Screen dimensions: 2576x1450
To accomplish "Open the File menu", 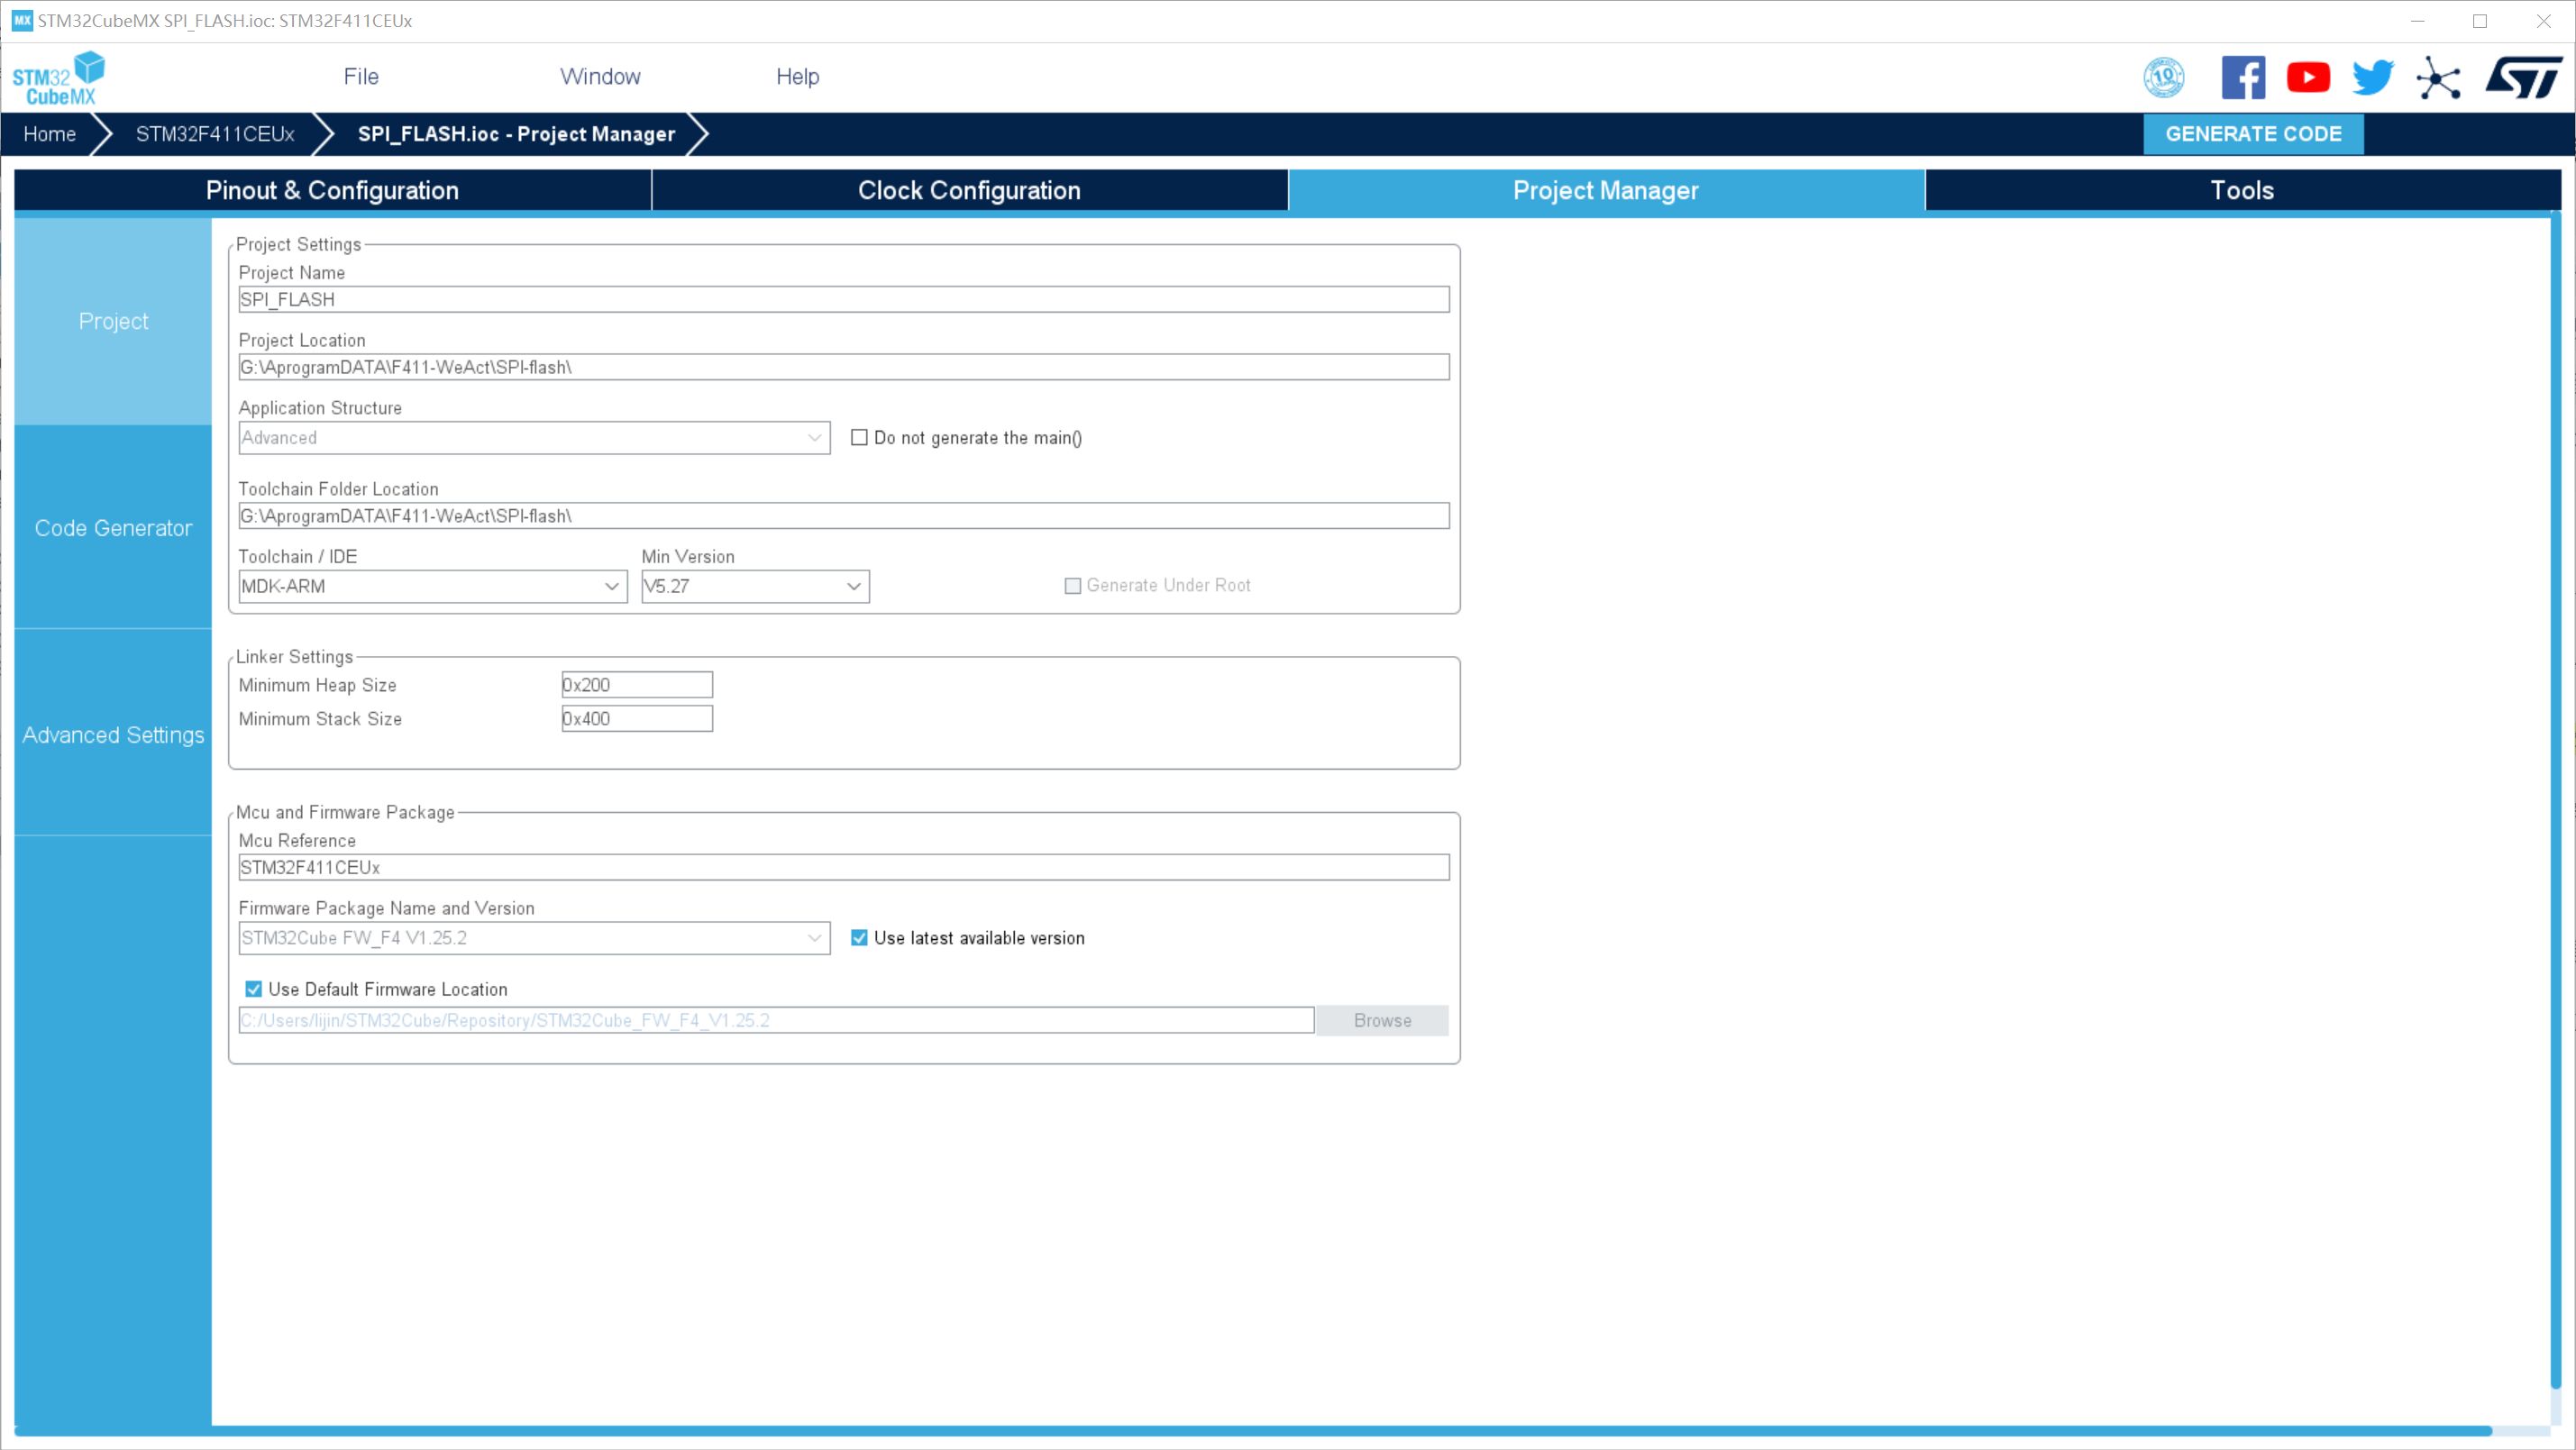I will (x=360, y=76).
